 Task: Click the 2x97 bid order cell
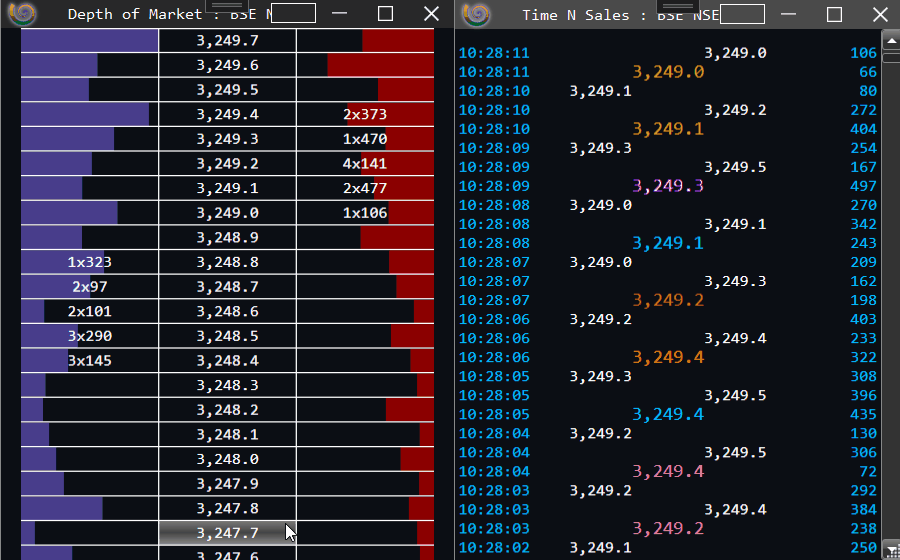click(90, 287)
